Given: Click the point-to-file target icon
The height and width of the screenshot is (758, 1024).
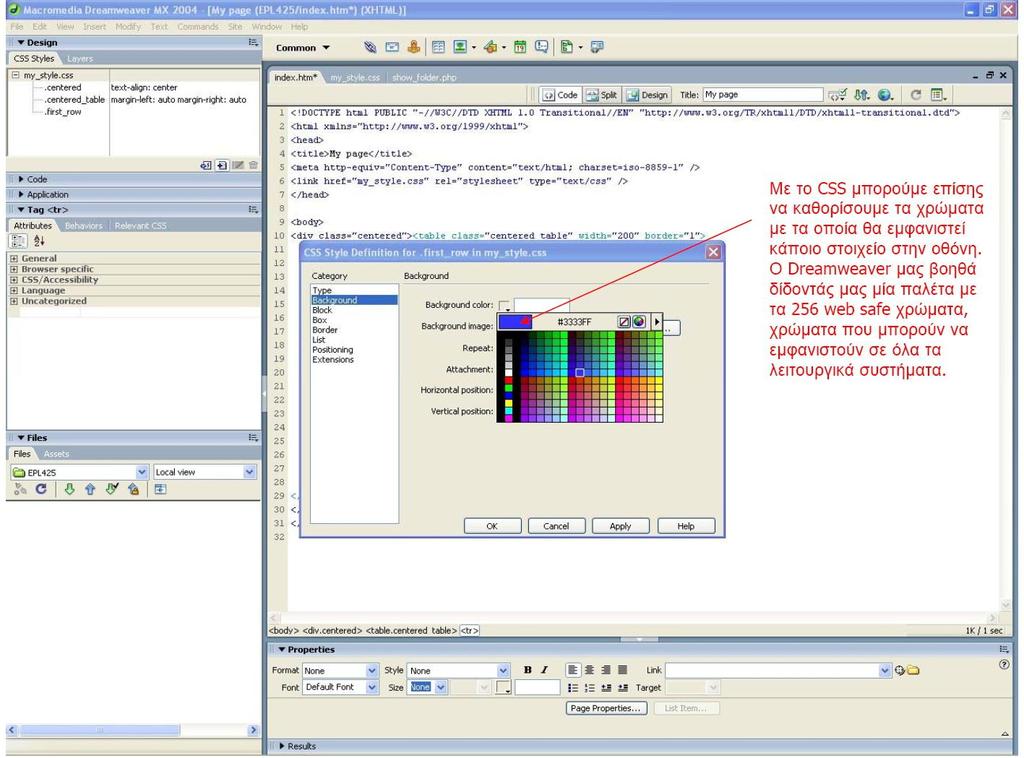Looking at the screenshot, I should 899,671.
